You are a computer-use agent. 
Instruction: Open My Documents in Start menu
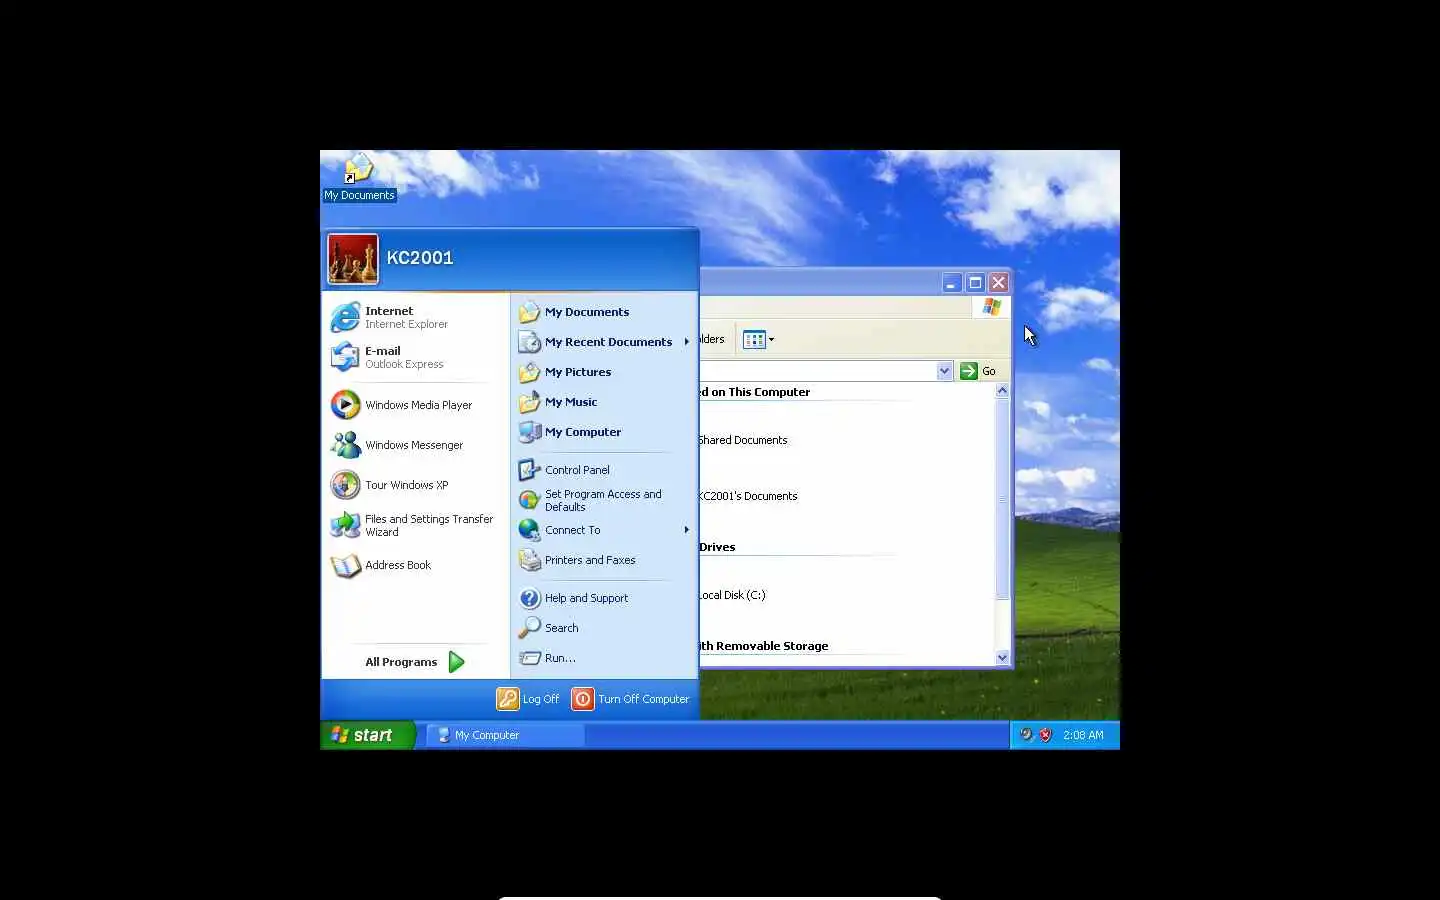[604, 312]
